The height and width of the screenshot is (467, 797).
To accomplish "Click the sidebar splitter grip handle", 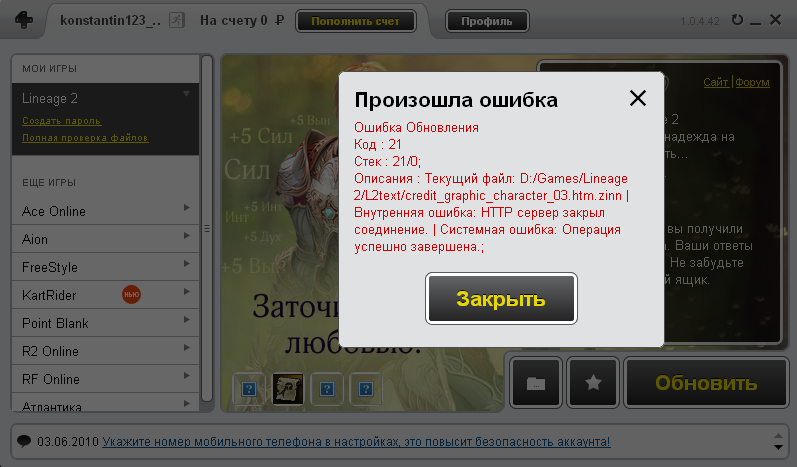I will [207, 229].
